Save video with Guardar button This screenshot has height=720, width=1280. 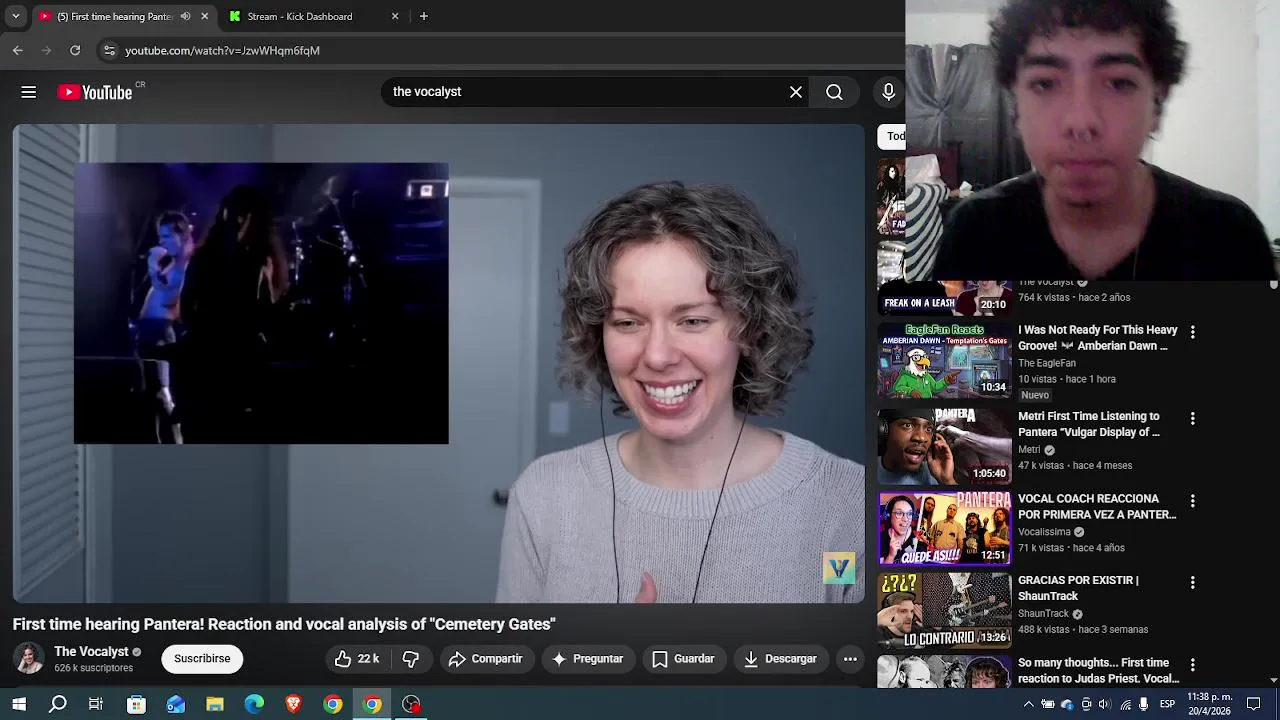coord(683,659)
